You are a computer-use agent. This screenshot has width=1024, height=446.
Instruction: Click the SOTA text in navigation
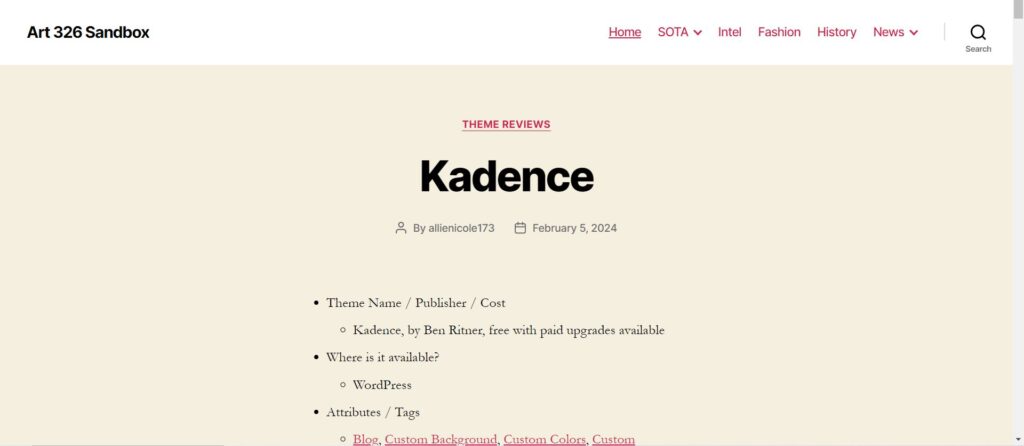pos(672,32)
